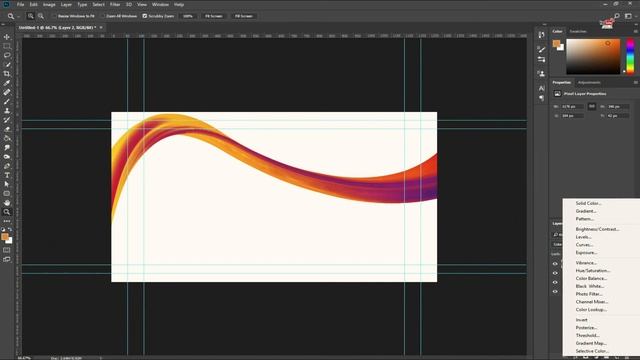The image size is (640, 360).
Task: Select the Hand tool
Action: [7, 203]
